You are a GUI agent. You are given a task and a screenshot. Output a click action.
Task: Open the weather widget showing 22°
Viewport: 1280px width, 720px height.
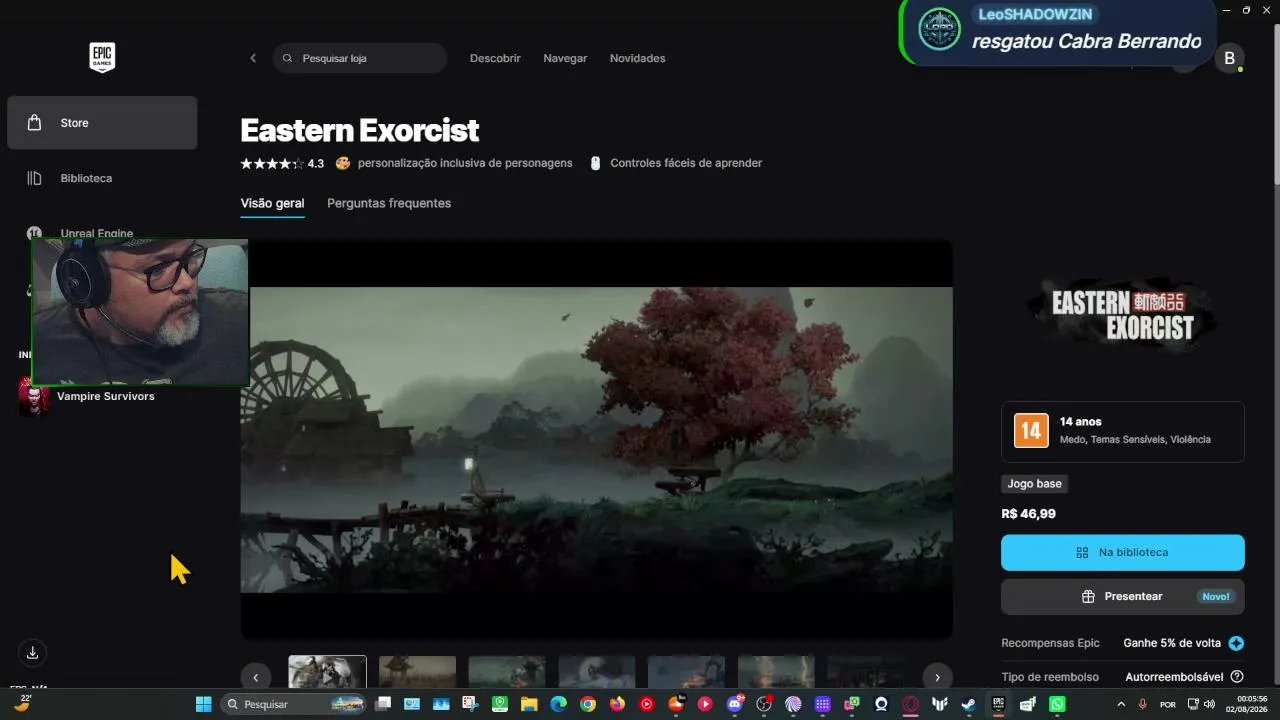click(21, 704)
